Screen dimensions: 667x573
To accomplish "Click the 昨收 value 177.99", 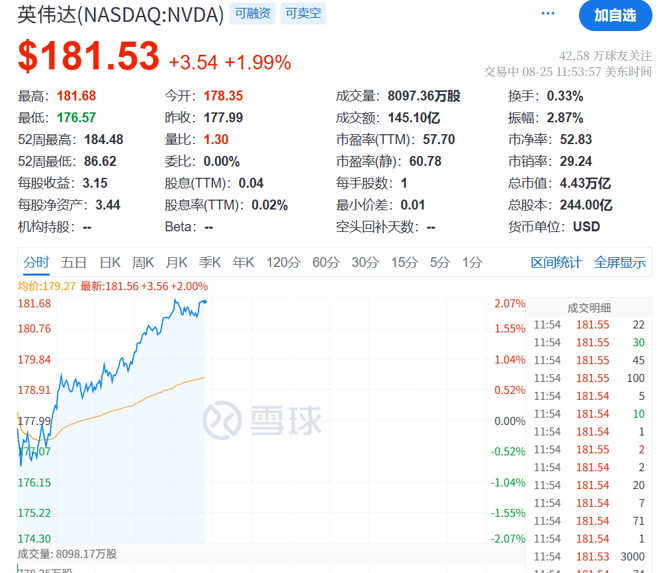I will [x=223, y=117].
